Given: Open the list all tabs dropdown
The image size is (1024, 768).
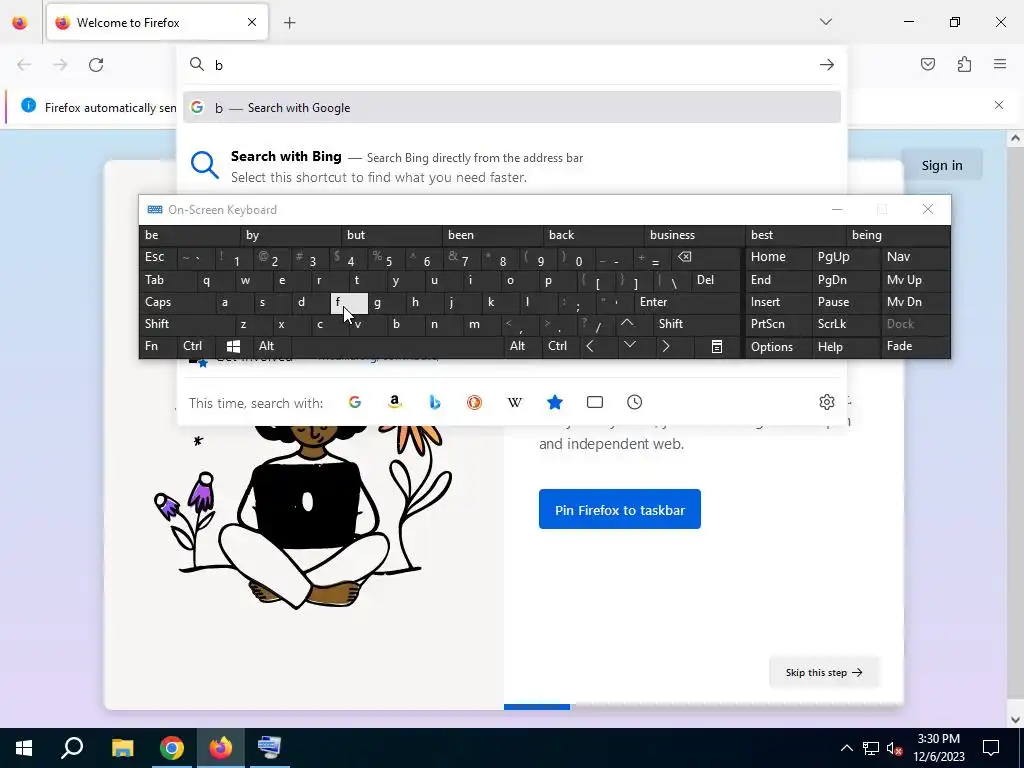Looking at the screenshot, I should pos(825,22).
